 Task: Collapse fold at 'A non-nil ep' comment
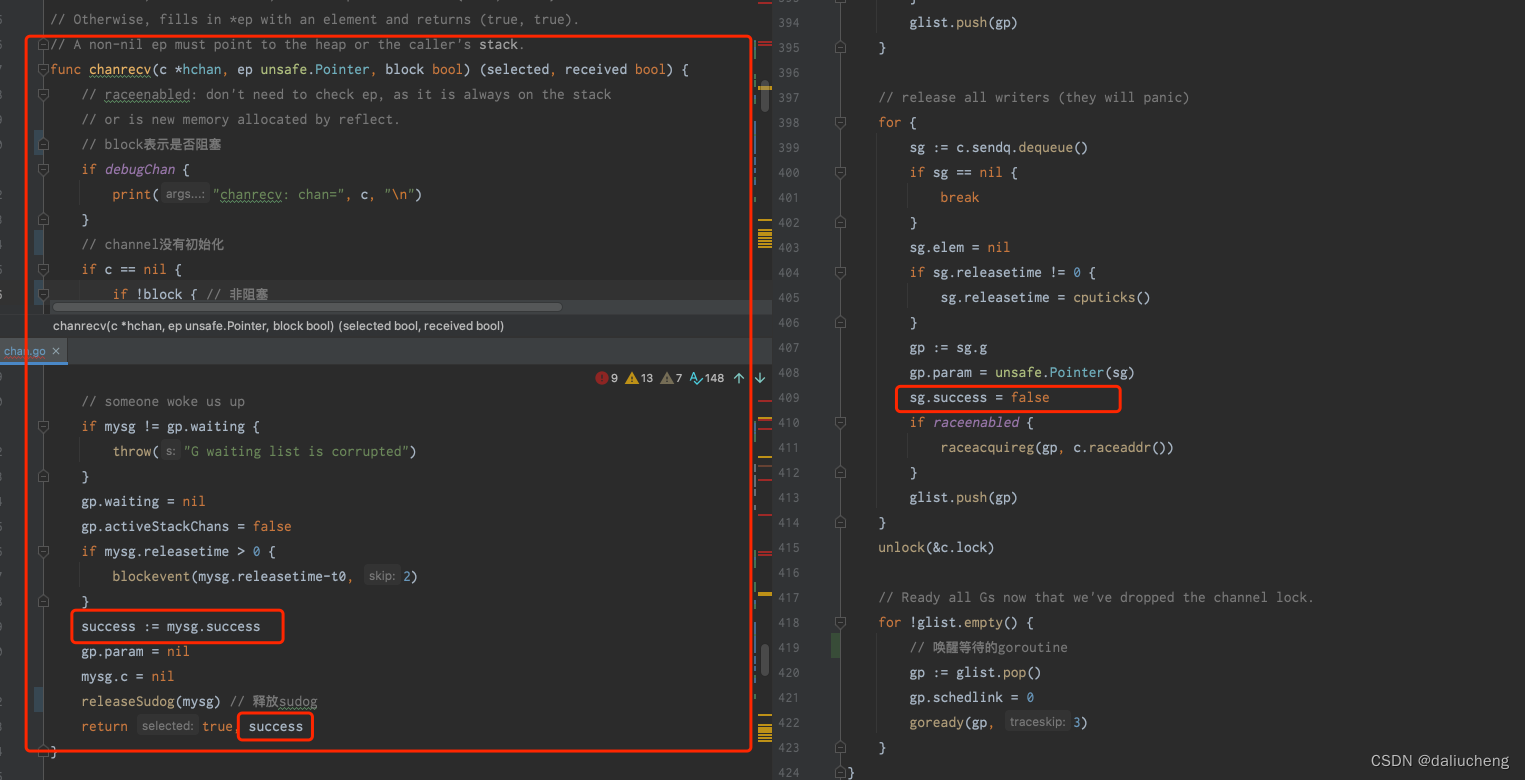[43, 44]
